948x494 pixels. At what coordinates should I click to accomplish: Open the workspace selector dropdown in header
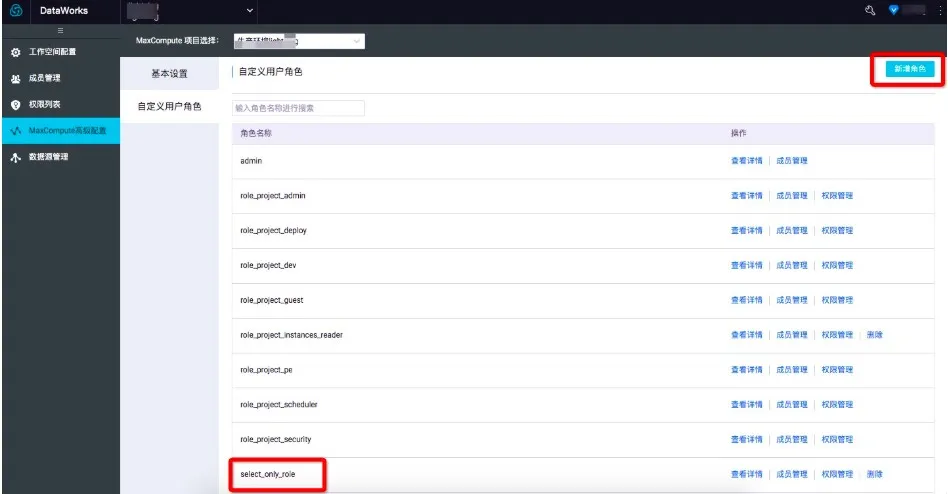190,10
